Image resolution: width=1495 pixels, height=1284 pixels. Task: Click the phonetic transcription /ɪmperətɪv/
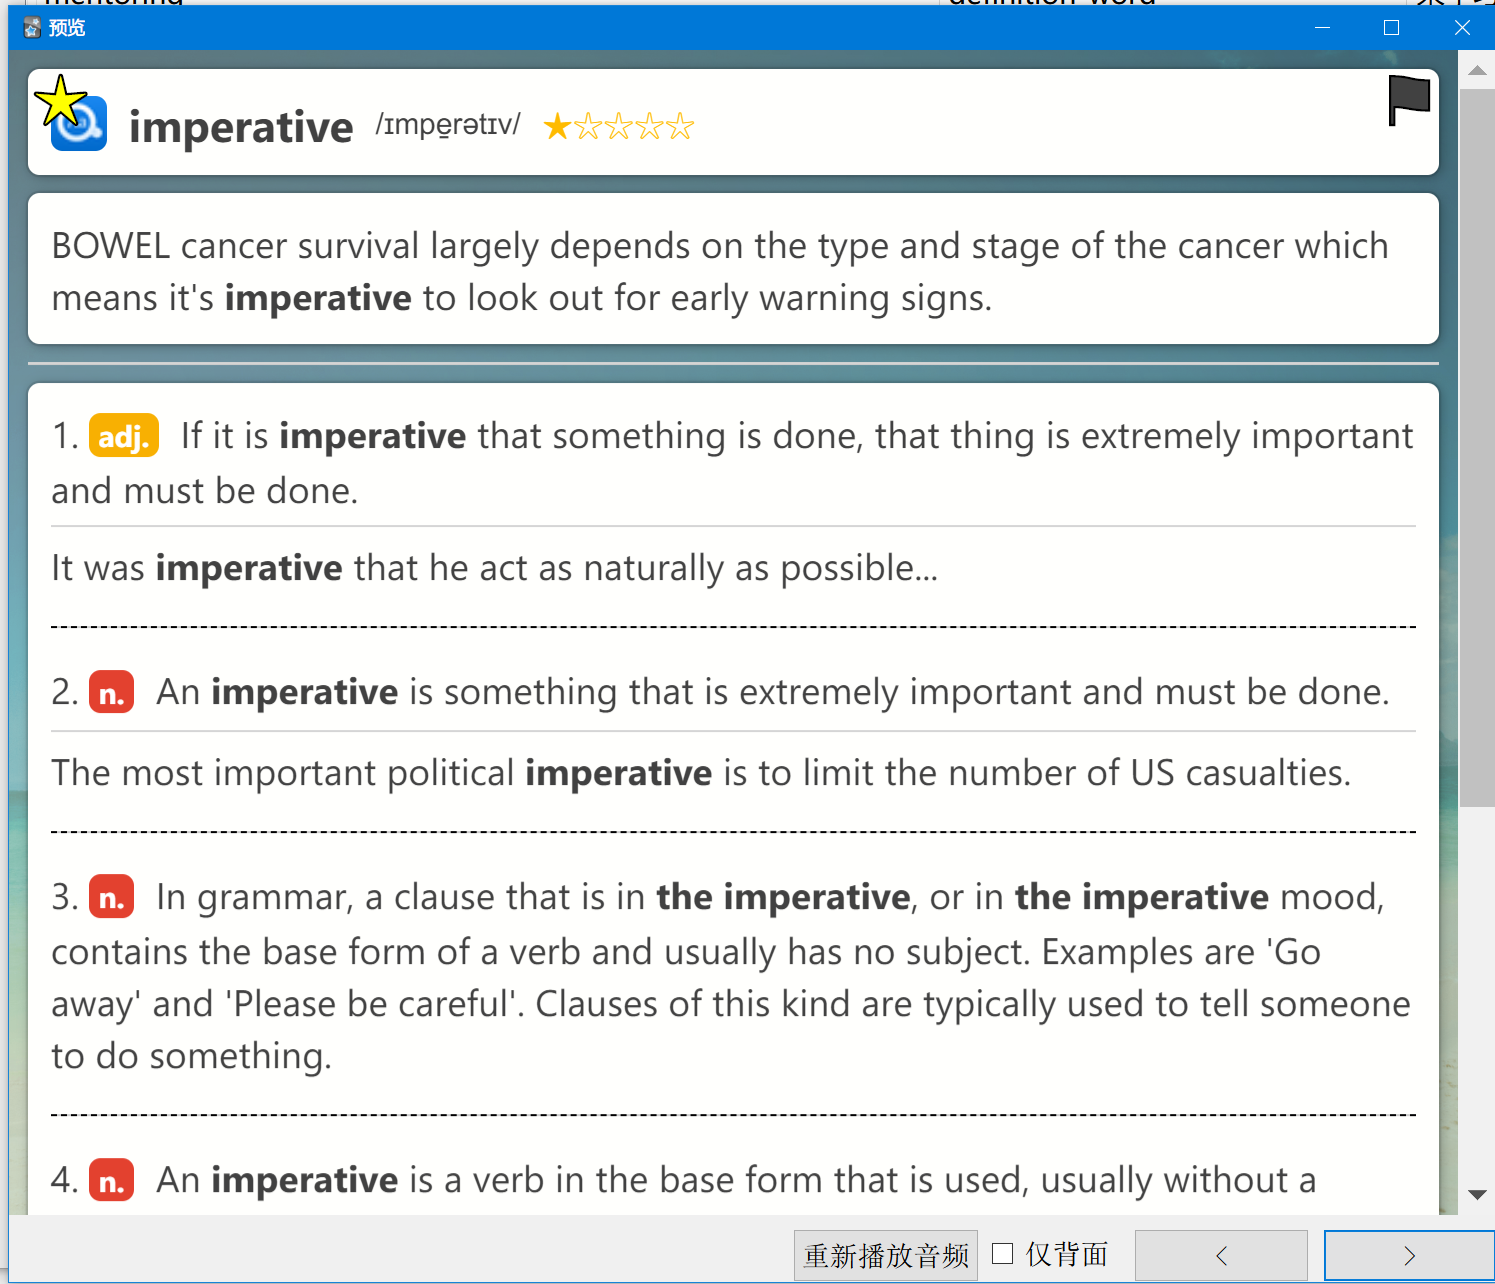point(448,125)
